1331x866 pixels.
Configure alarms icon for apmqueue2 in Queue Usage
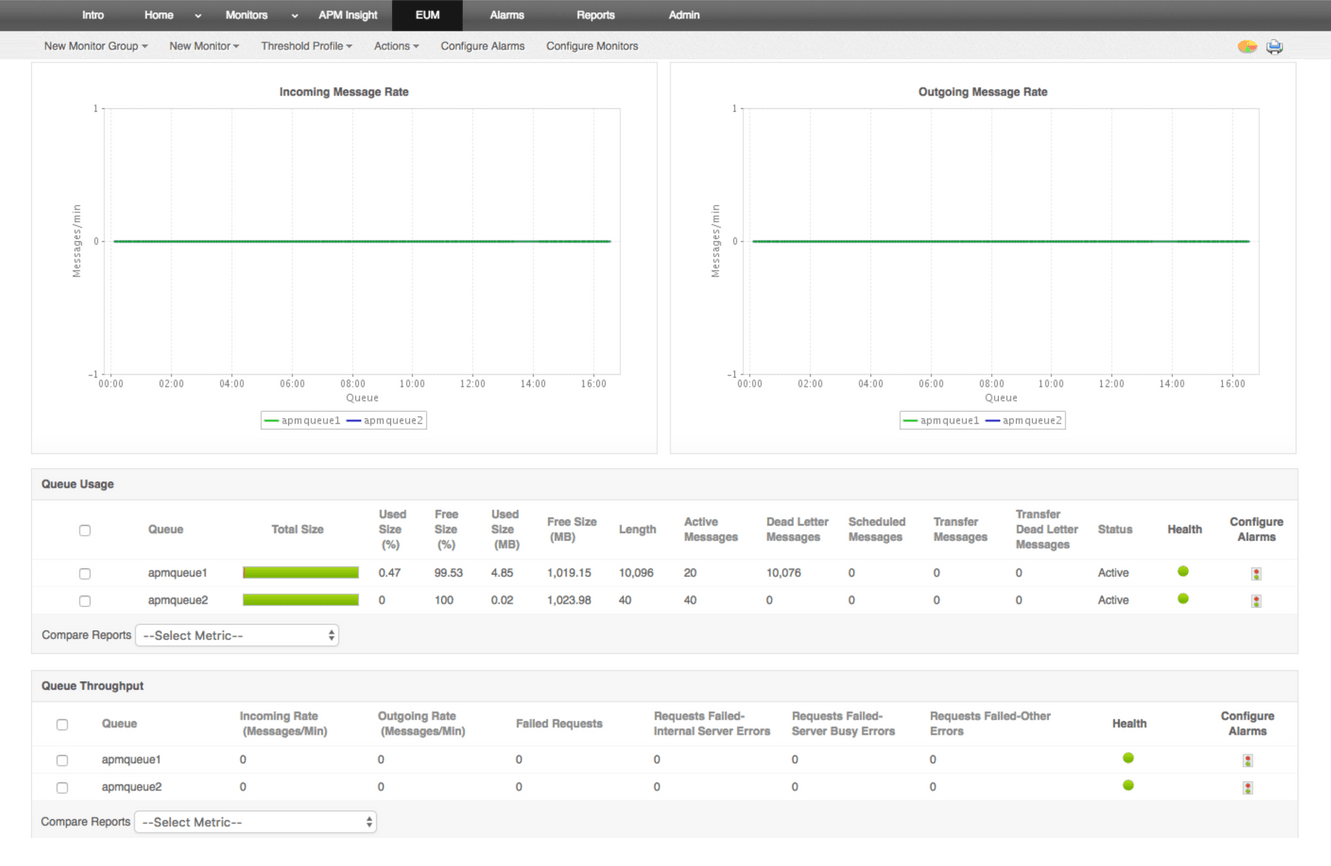coord(1256,601)
